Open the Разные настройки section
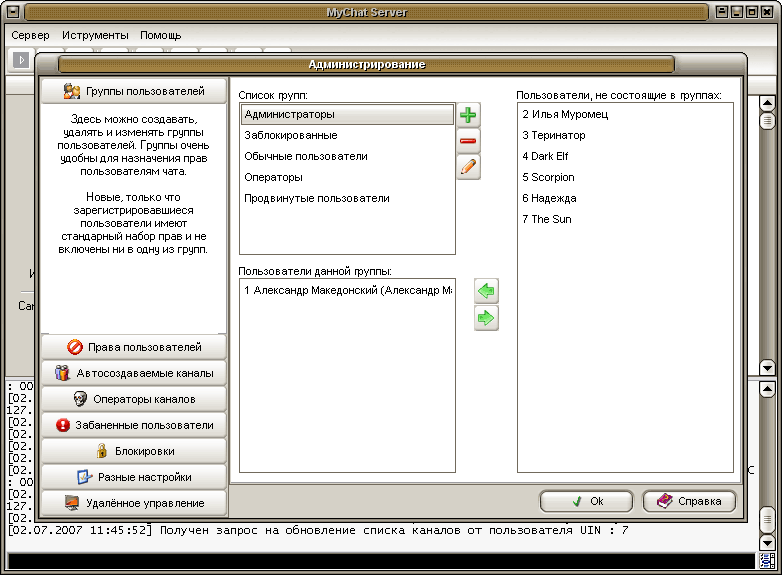Image resolution: width=782 pixels, height=575 pixels. point(134,477)
